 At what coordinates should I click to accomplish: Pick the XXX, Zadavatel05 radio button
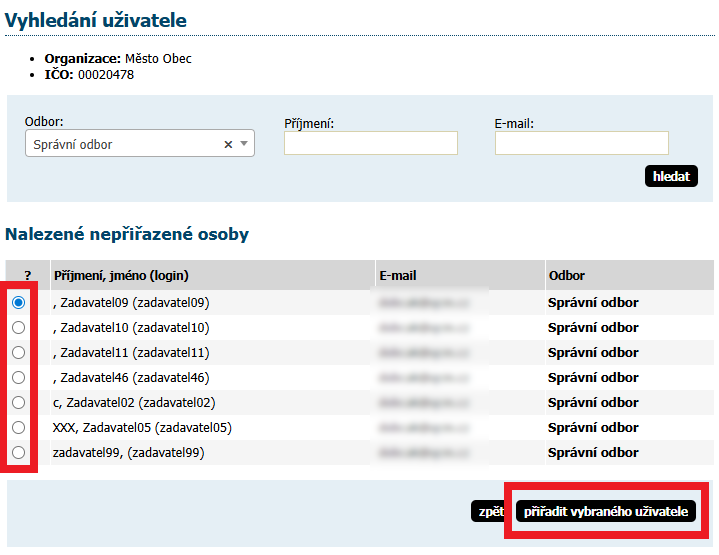(18, 428)
